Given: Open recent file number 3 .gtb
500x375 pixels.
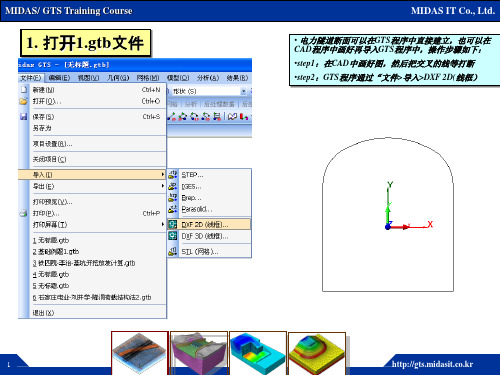Looking at the screenshot, I should 92,263.
